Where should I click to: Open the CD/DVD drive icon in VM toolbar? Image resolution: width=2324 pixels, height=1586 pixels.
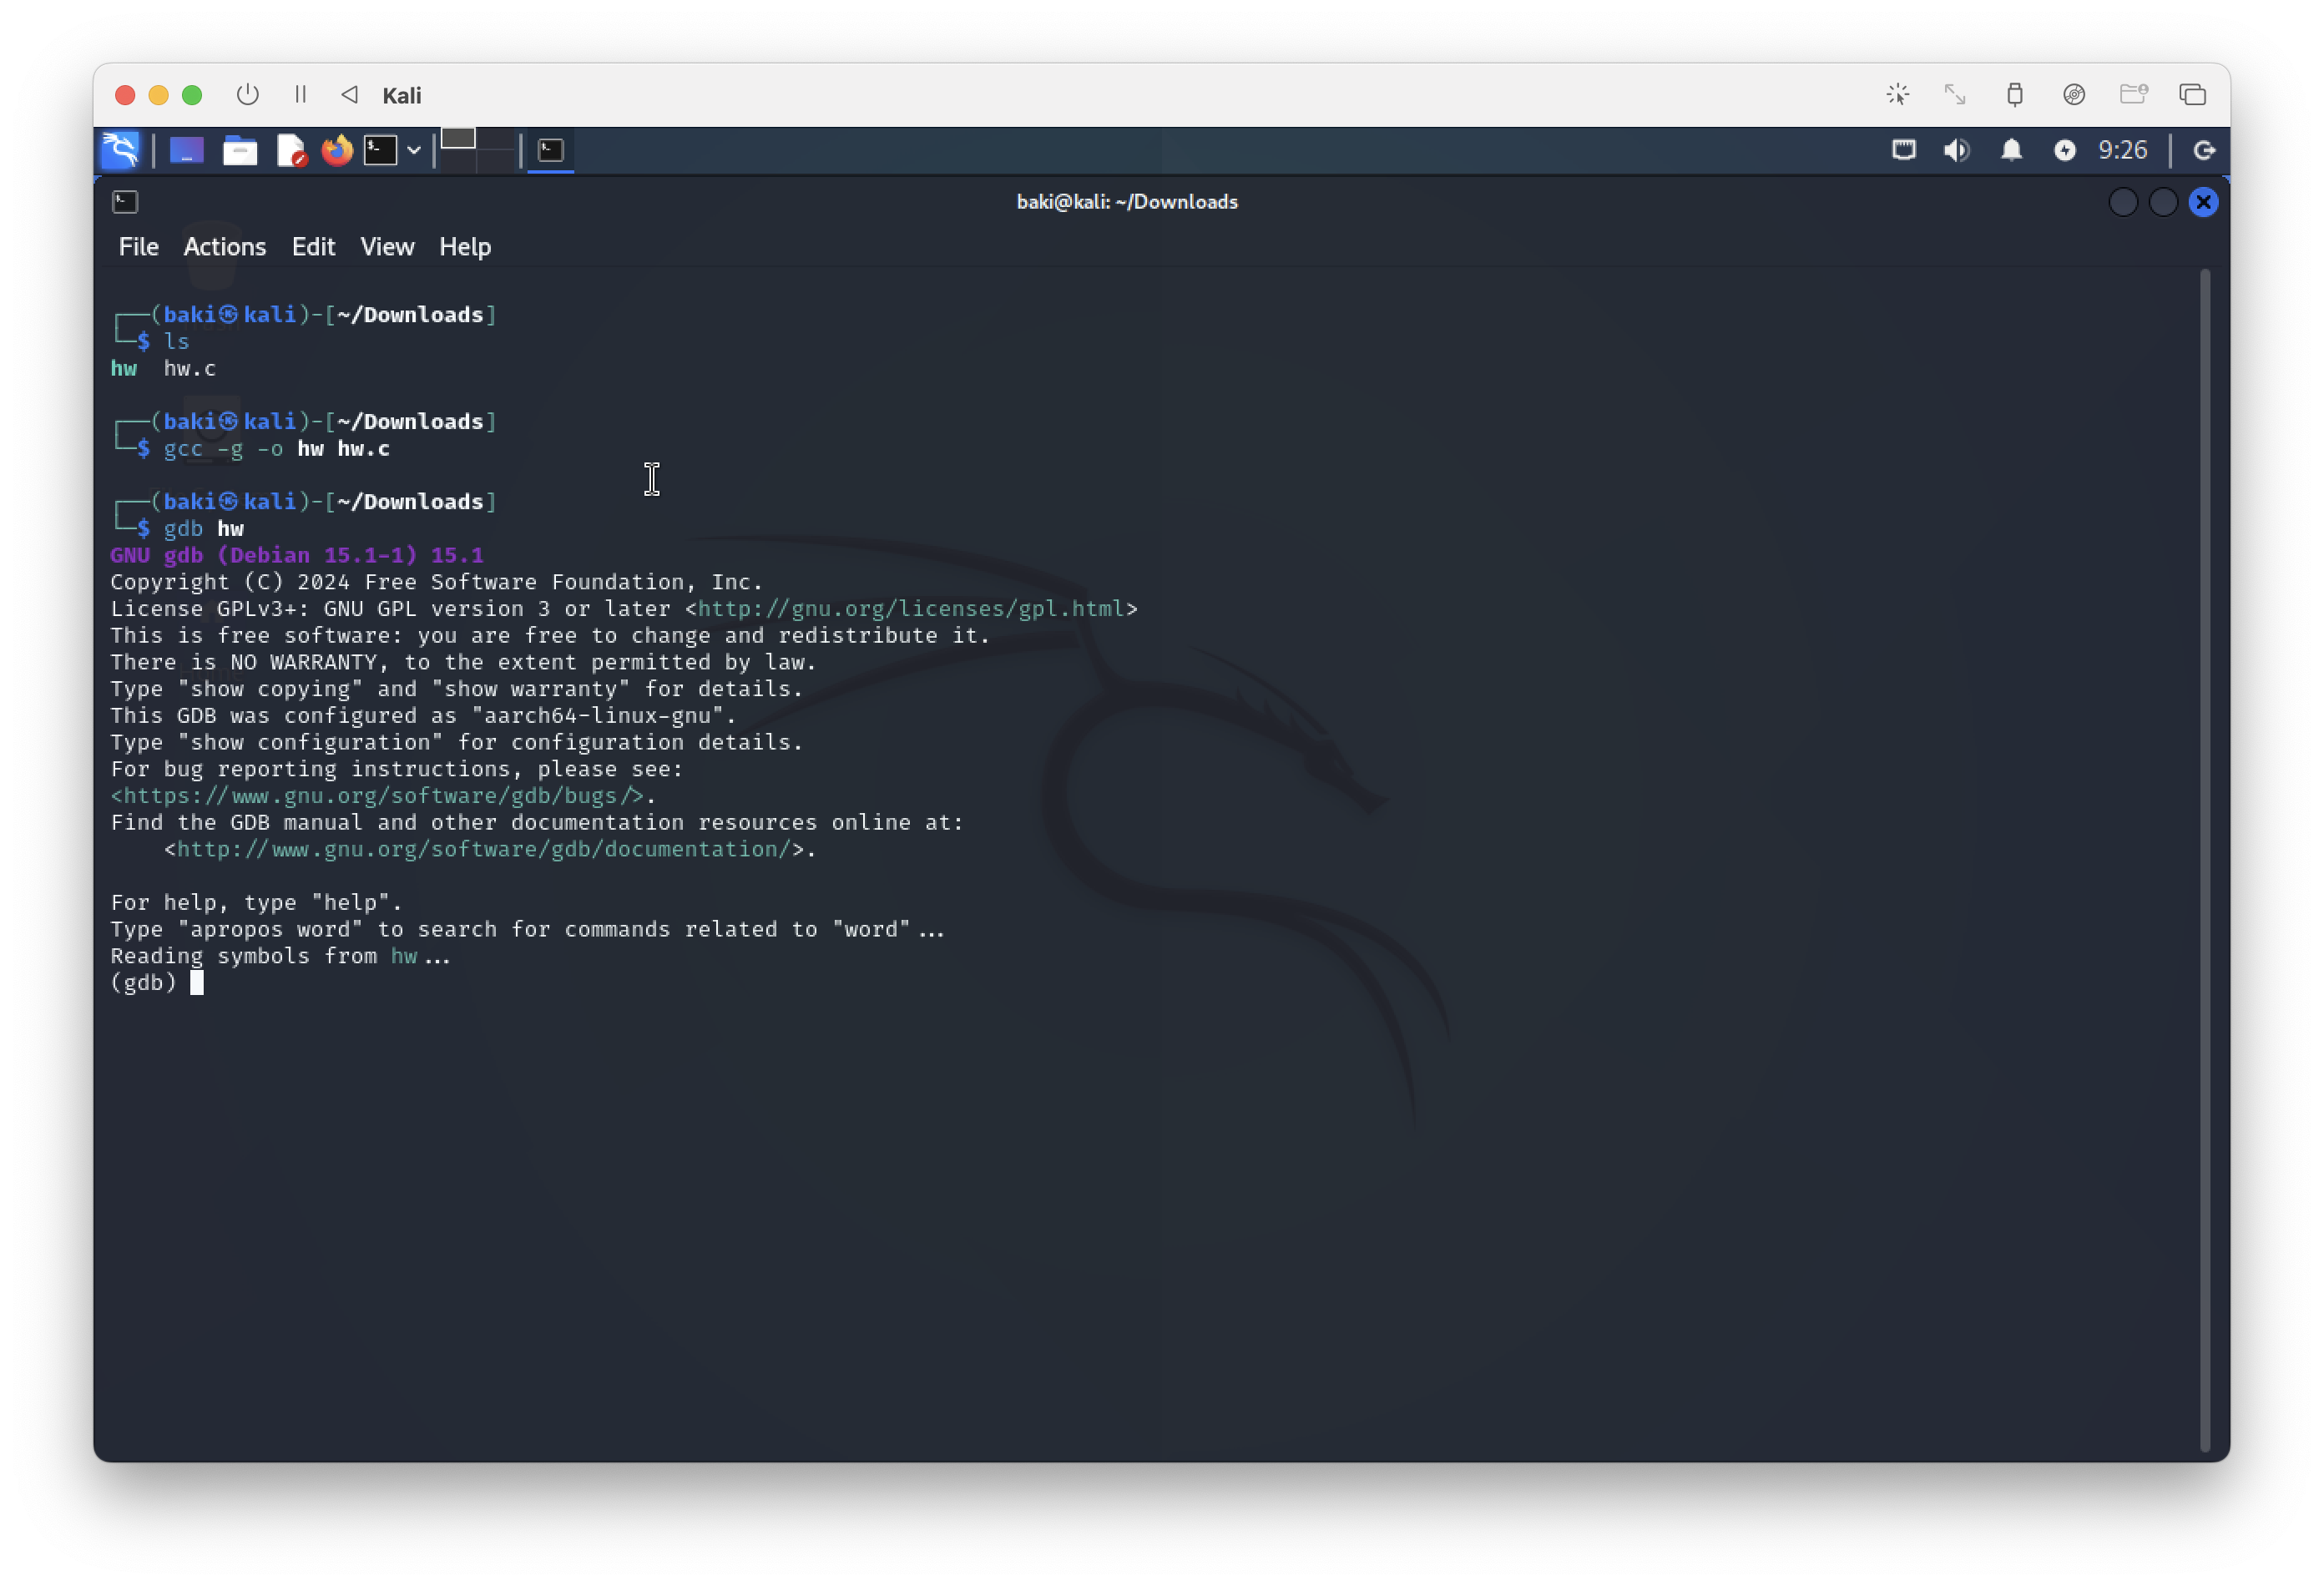2074,94
